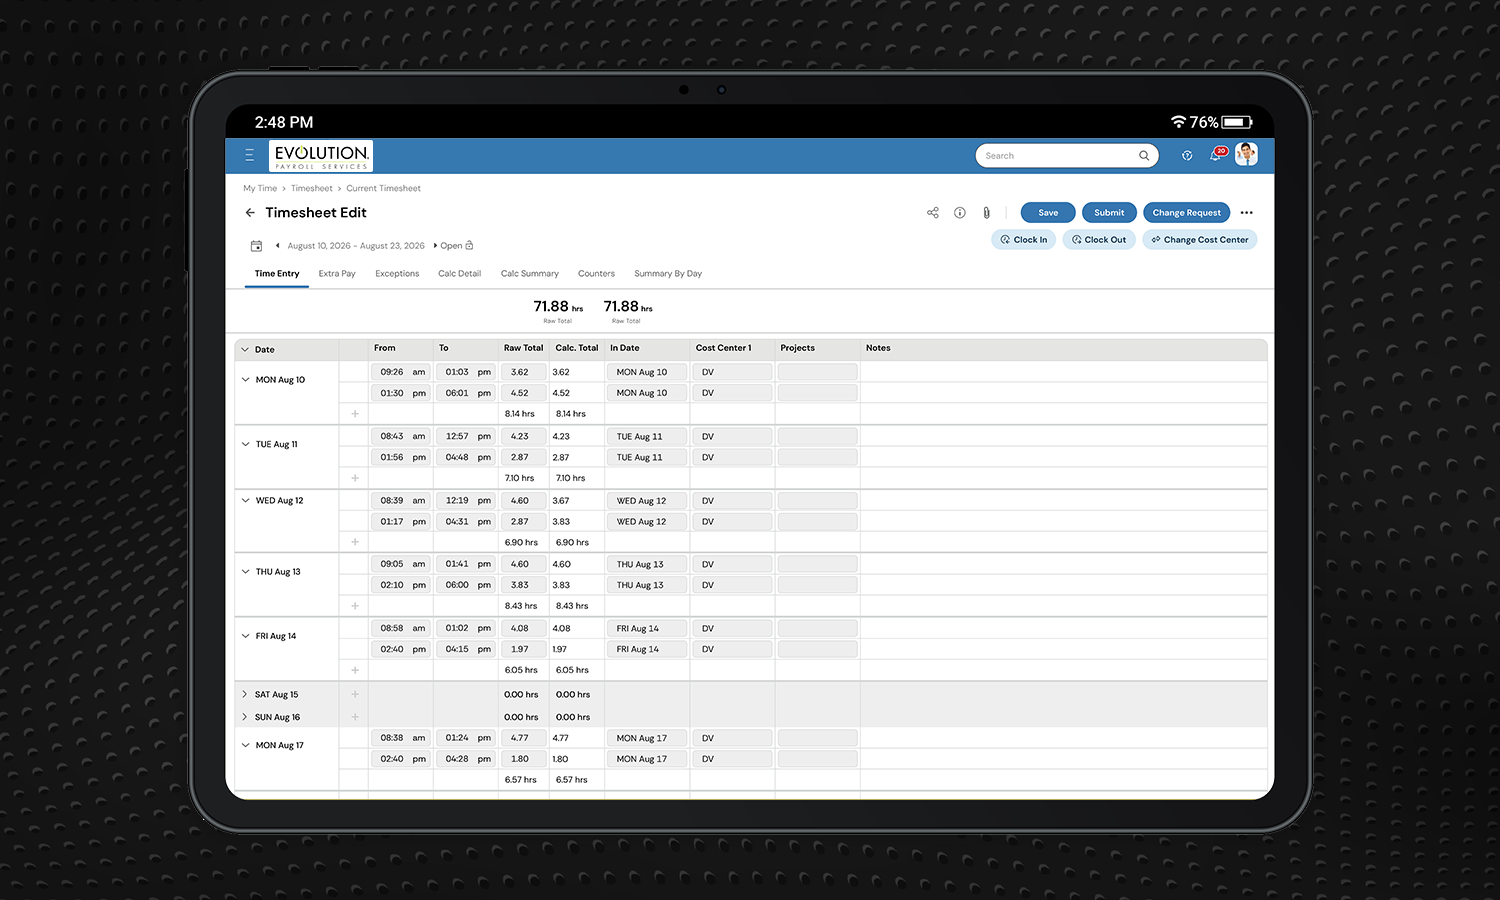The image size is (1500, 900).
Task: Collapse the MON Aug 10 row group
Action: (x=245, y=379)
